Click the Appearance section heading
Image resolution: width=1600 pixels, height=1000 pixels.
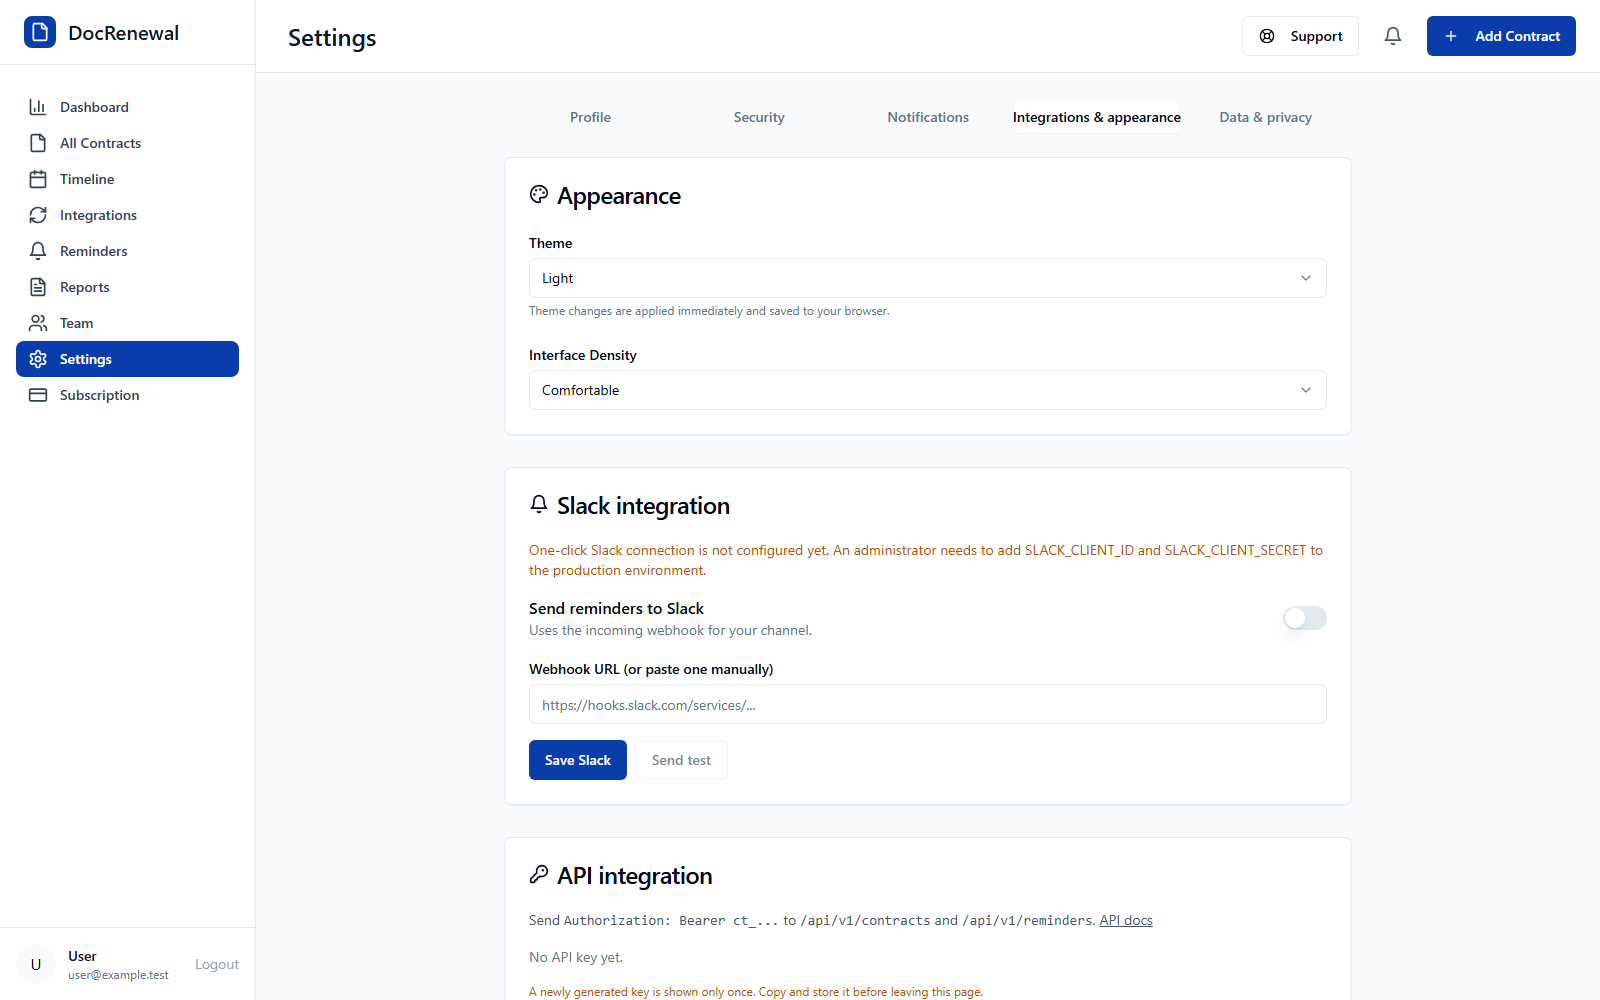click(619, 196)
